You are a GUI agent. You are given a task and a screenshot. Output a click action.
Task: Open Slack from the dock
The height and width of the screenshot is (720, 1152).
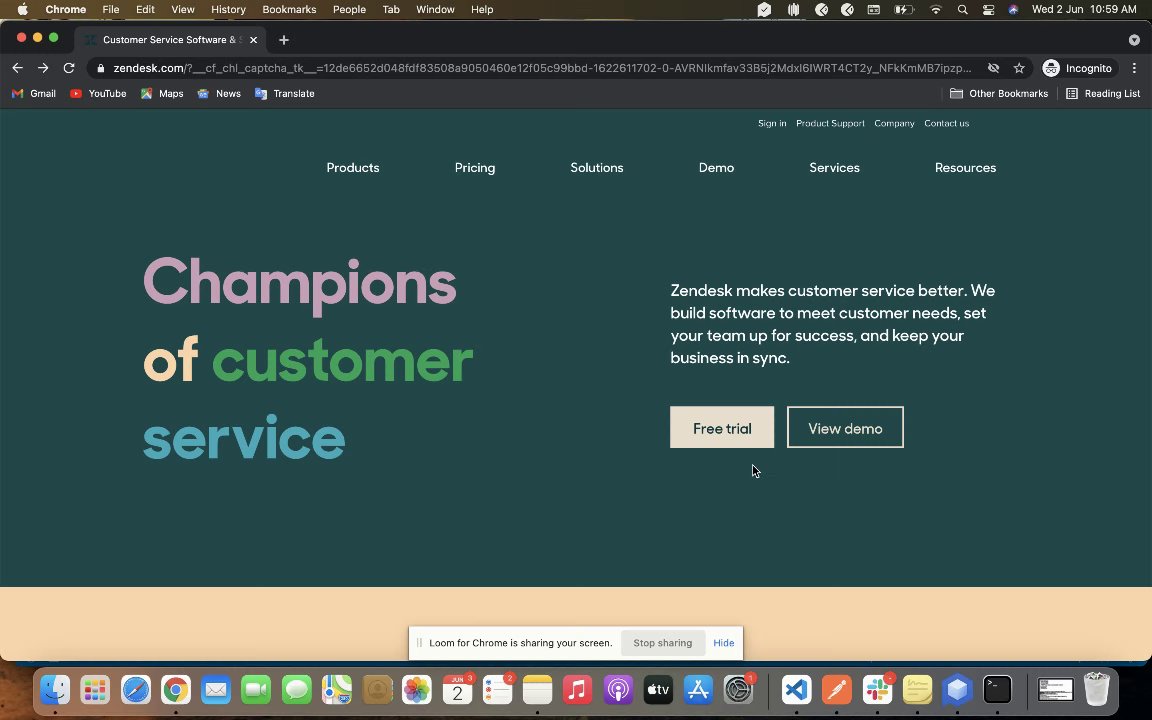877,690
